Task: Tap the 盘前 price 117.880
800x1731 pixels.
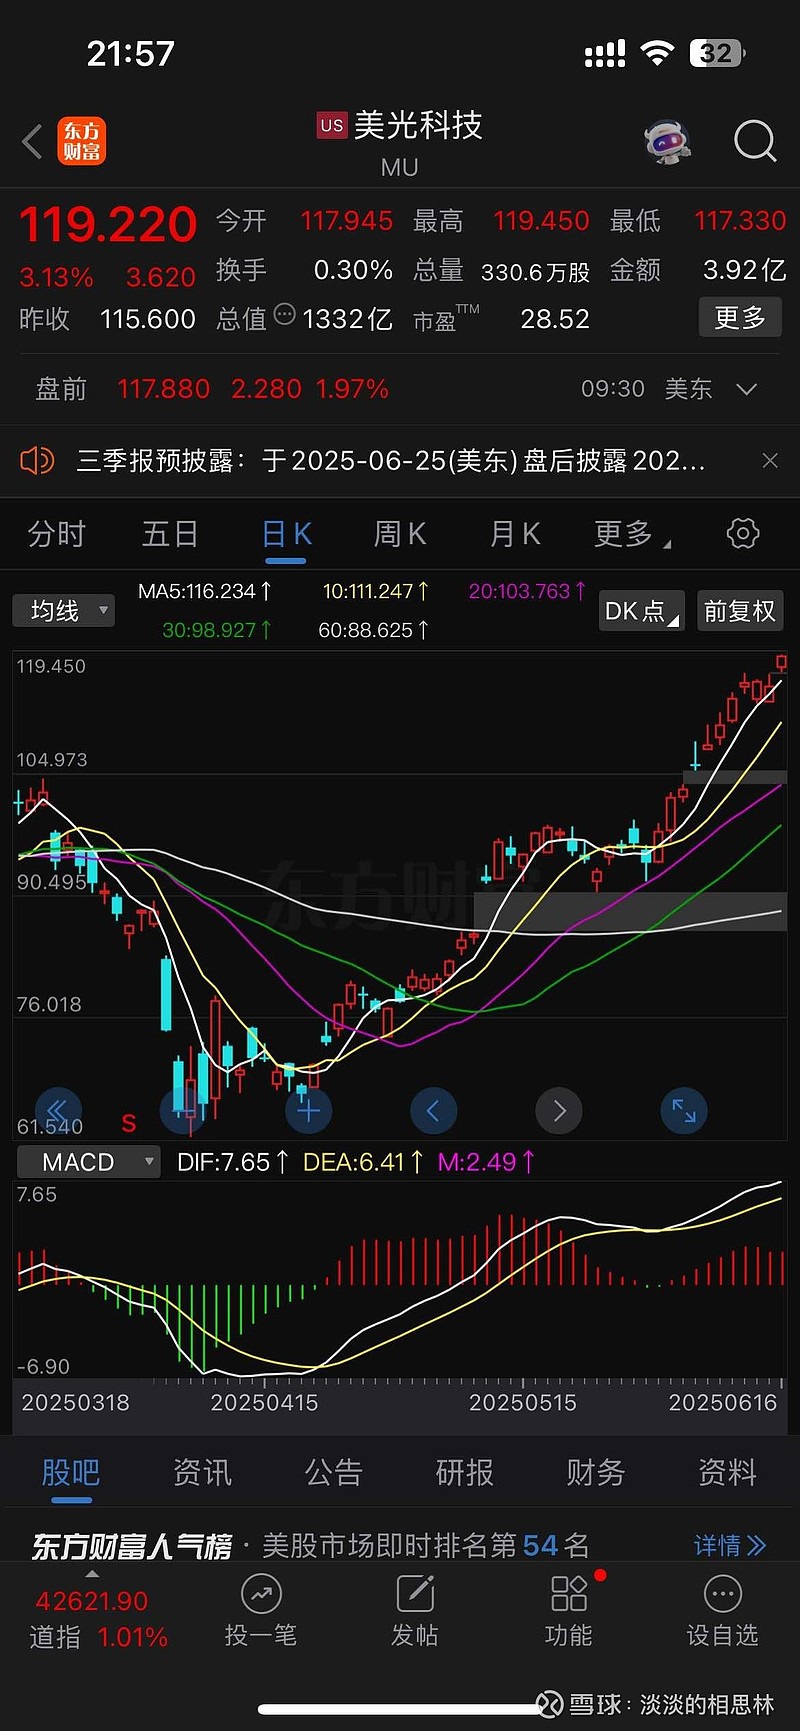Action: pos(163,389)
